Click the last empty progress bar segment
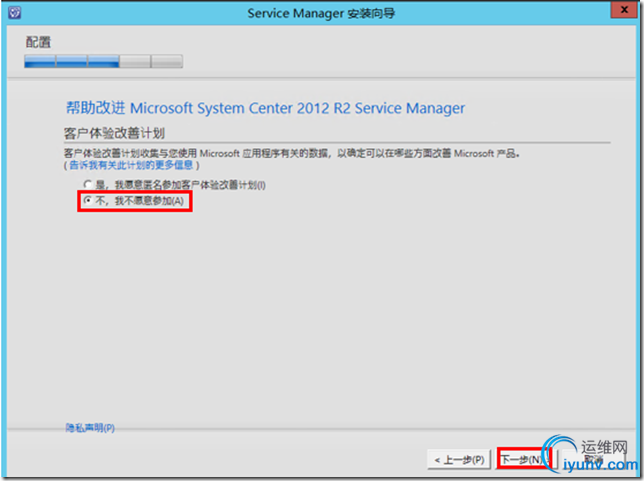This screenshot has width=644, height=481. [x=167, y=61]
